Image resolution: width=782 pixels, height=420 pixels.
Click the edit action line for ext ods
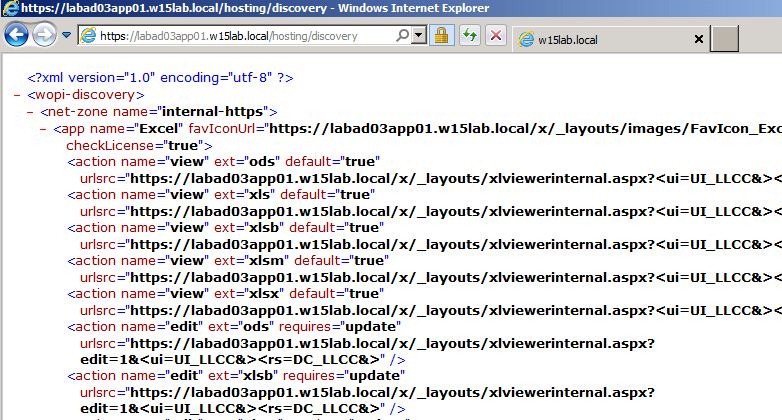pyautogui.click(x=234, y=327)
